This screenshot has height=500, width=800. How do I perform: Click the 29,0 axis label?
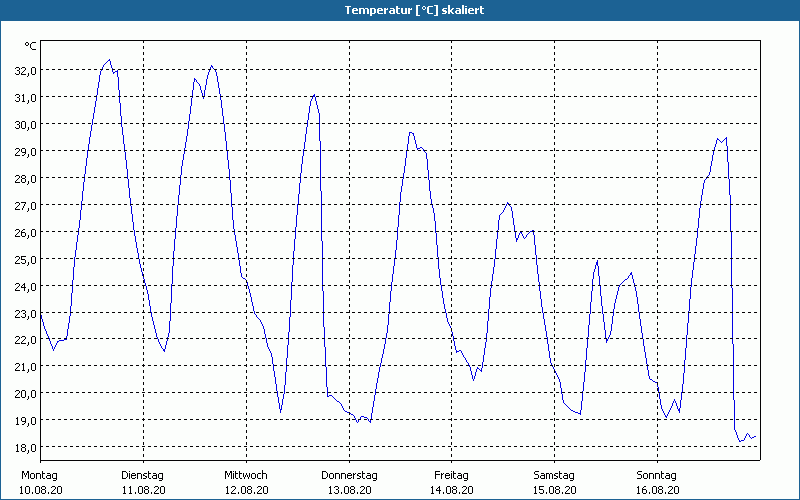click(26, 152)
